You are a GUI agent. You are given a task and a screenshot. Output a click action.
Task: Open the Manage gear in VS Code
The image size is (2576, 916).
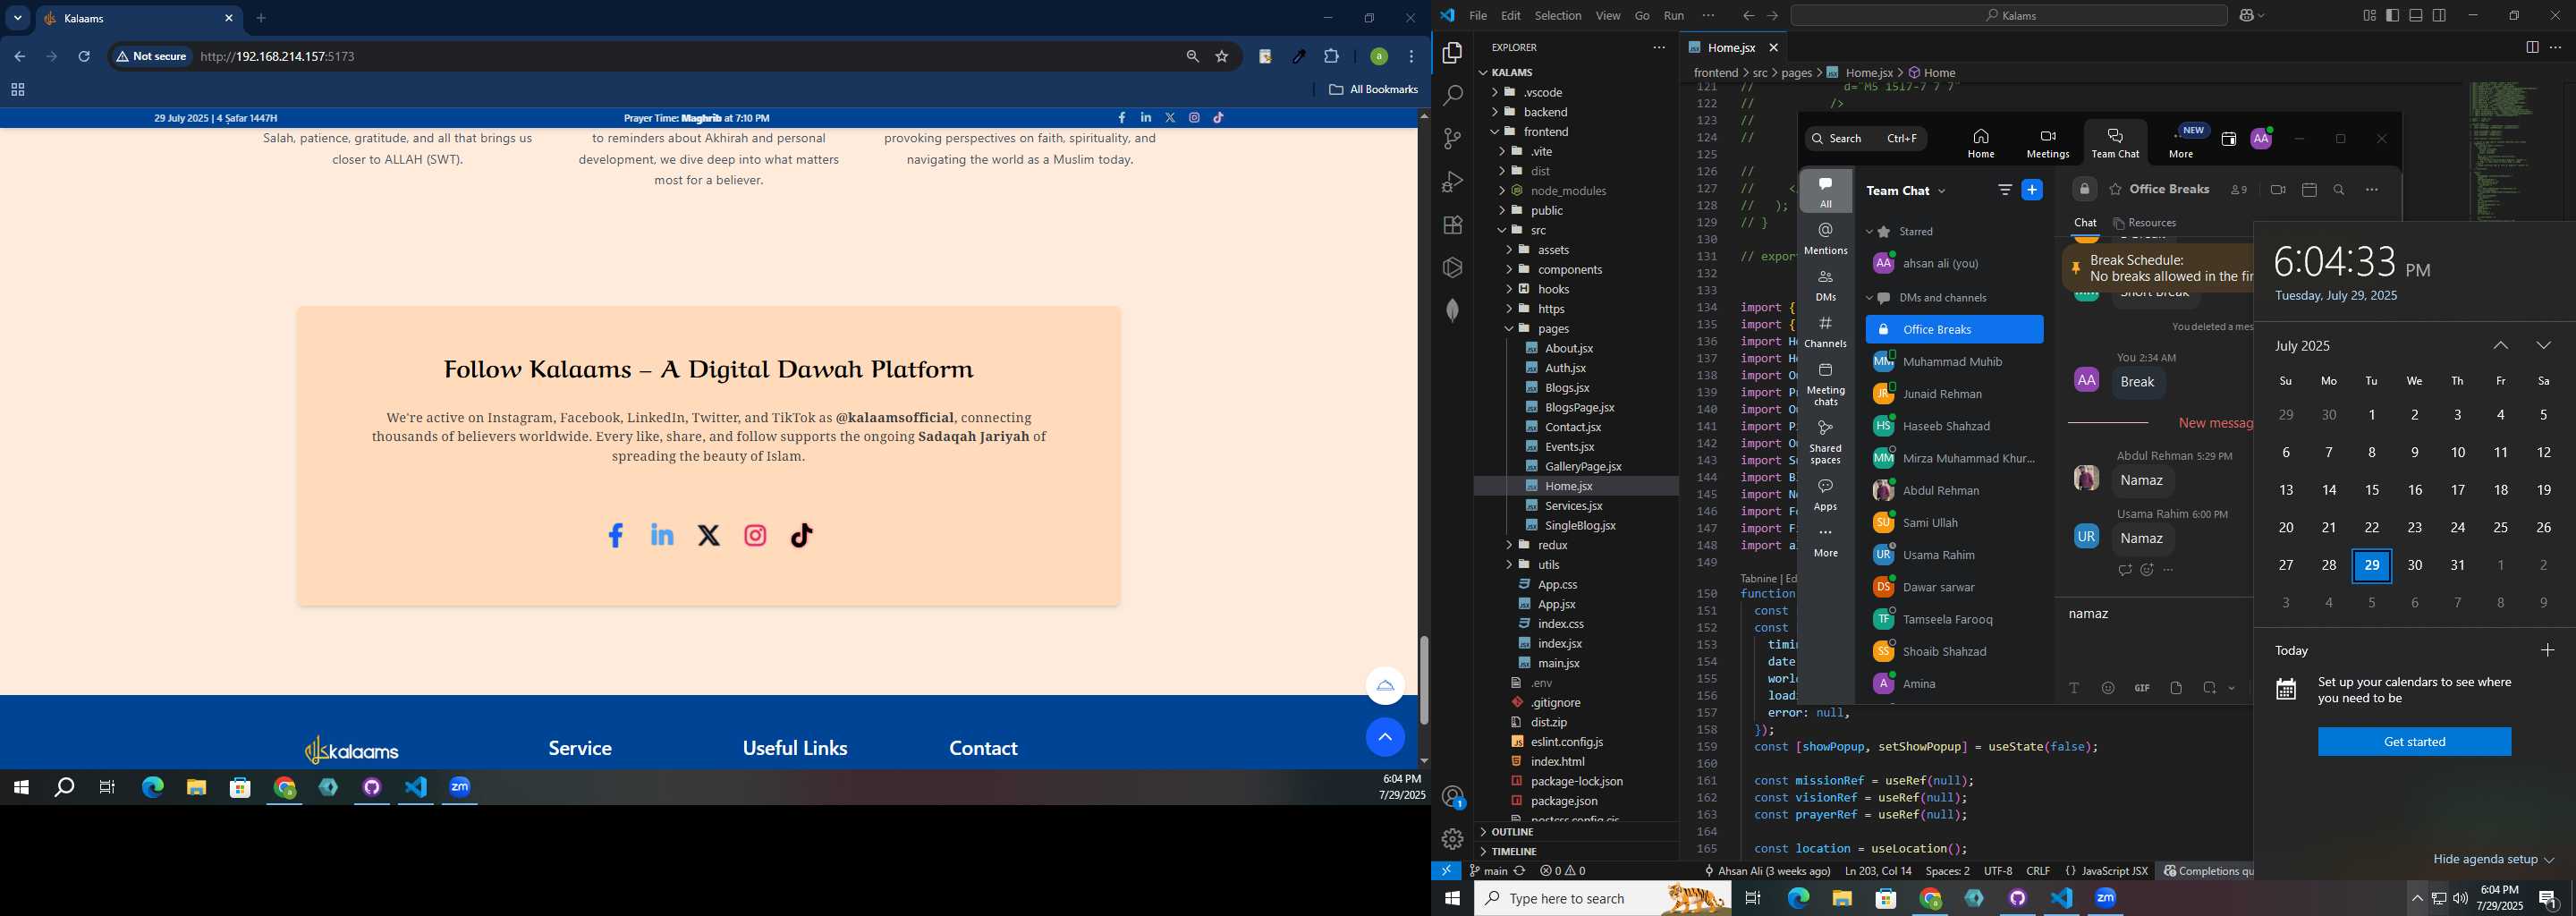tap(1452, 839)
